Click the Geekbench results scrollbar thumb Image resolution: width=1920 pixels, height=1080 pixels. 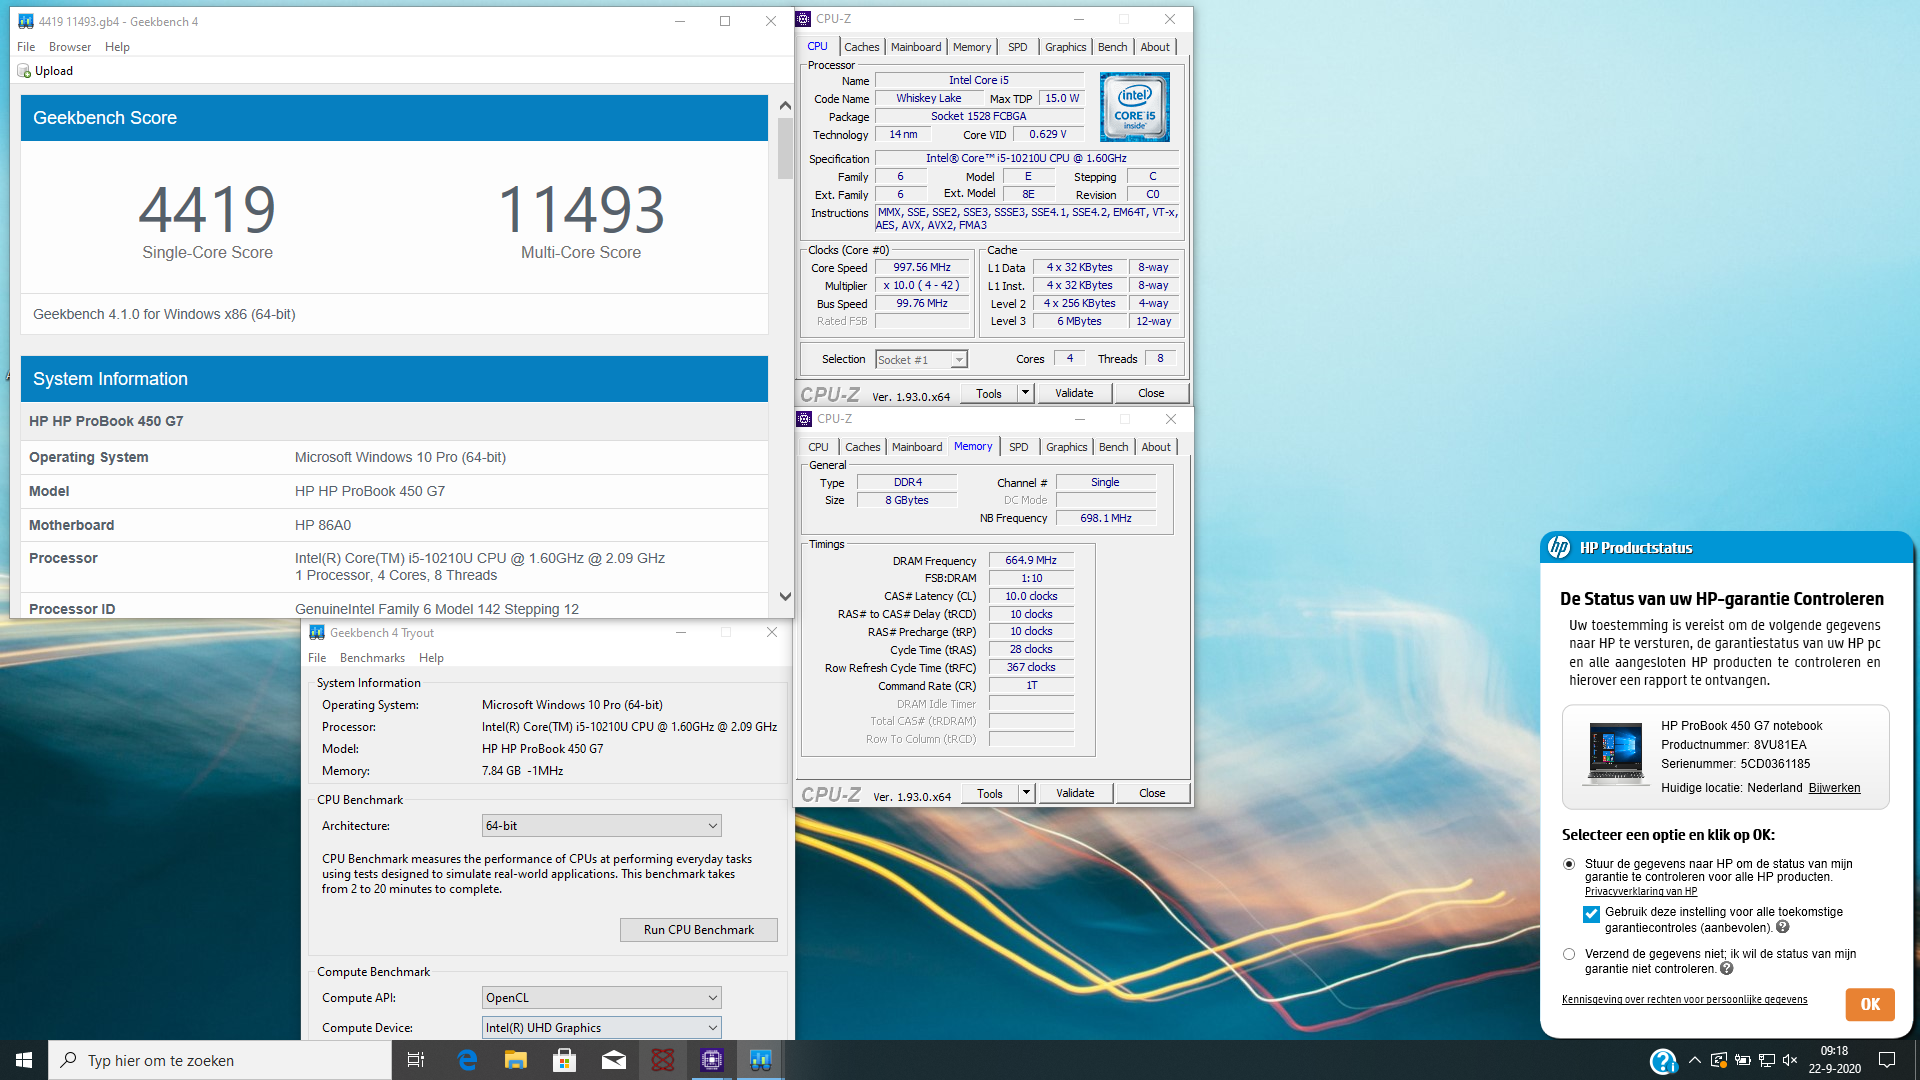click(785, 148)
